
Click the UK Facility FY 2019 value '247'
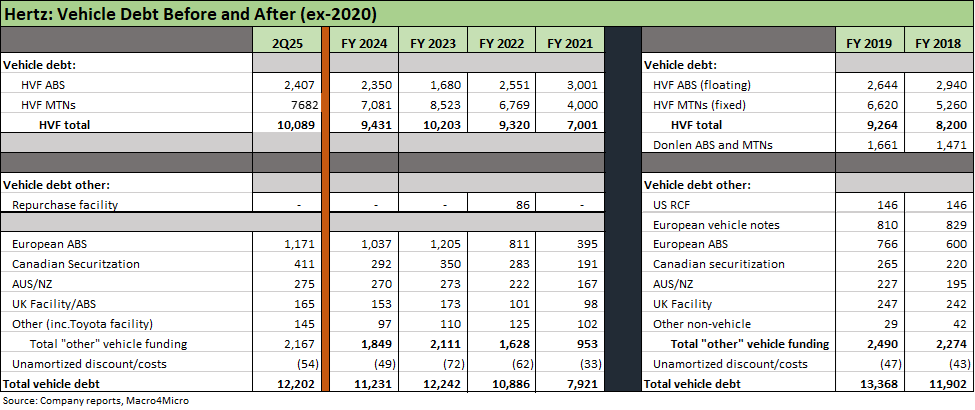(x=887, y=304)
